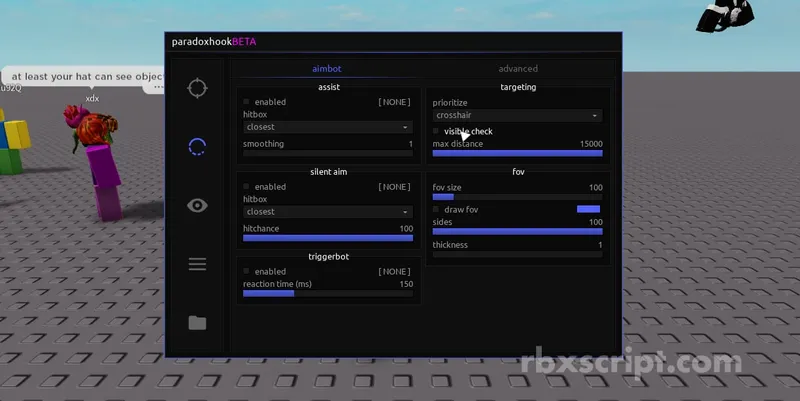Adjust the fov size slider

tap(517, 197)
